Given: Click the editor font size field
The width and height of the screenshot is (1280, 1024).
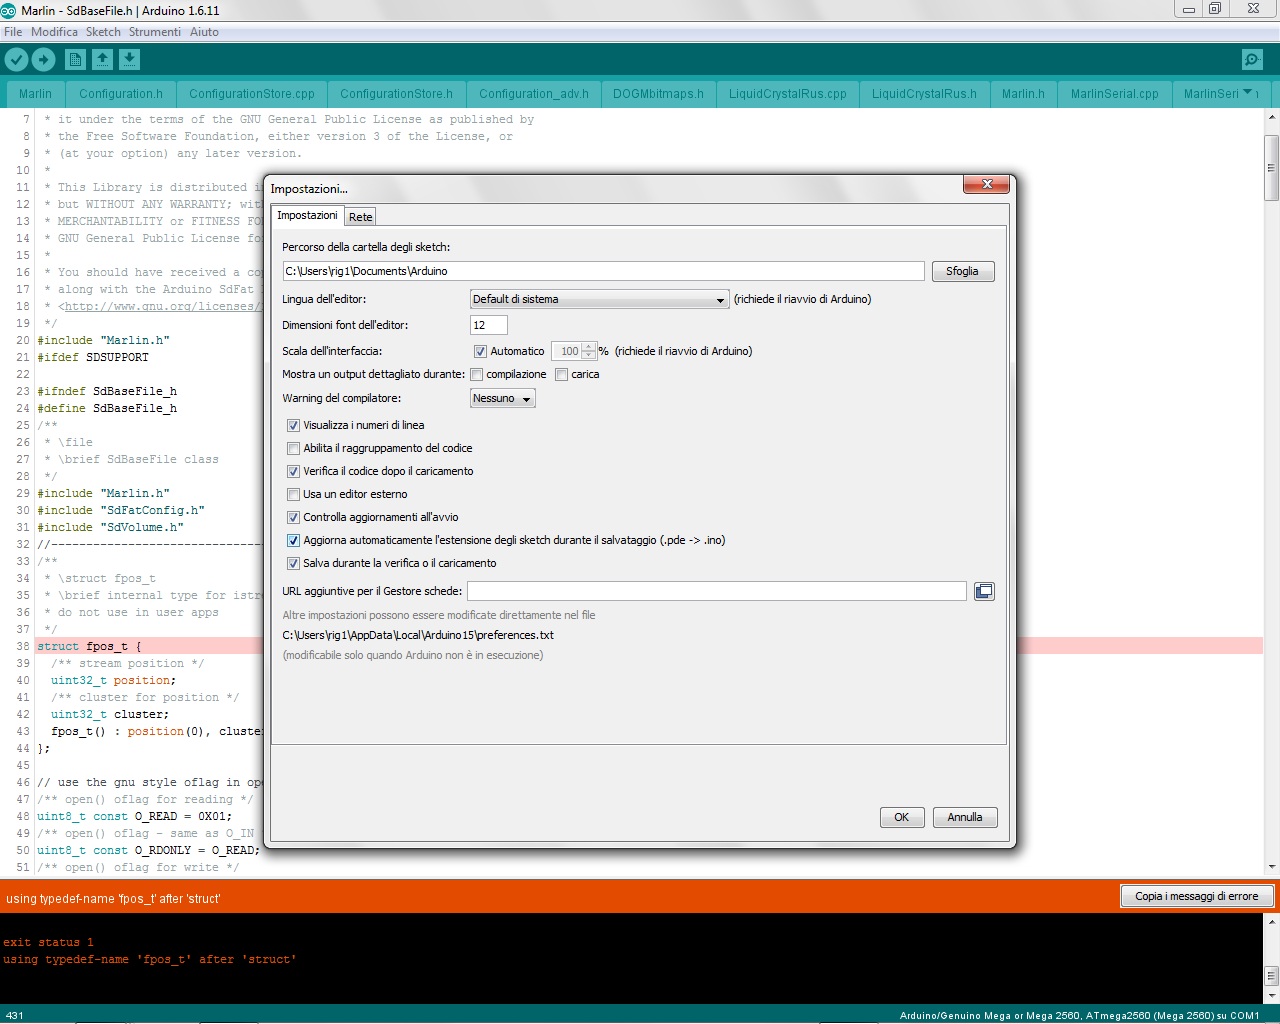Looking at the screenshot, I should pos(488,326).
